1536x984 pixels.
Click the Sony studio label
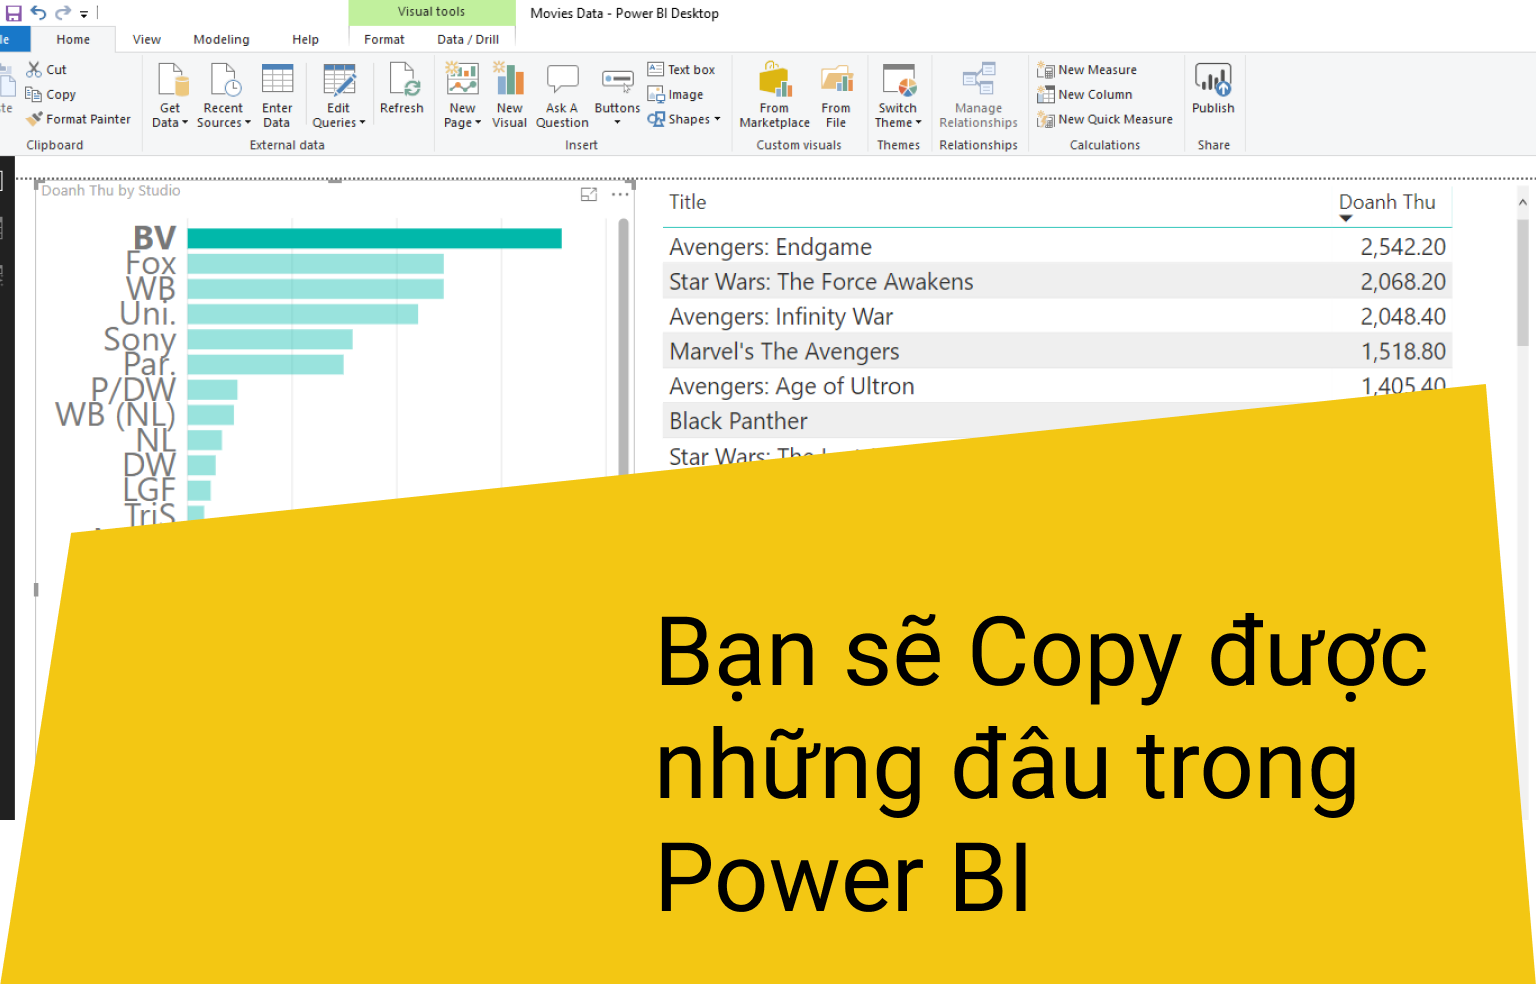(139, 339)
